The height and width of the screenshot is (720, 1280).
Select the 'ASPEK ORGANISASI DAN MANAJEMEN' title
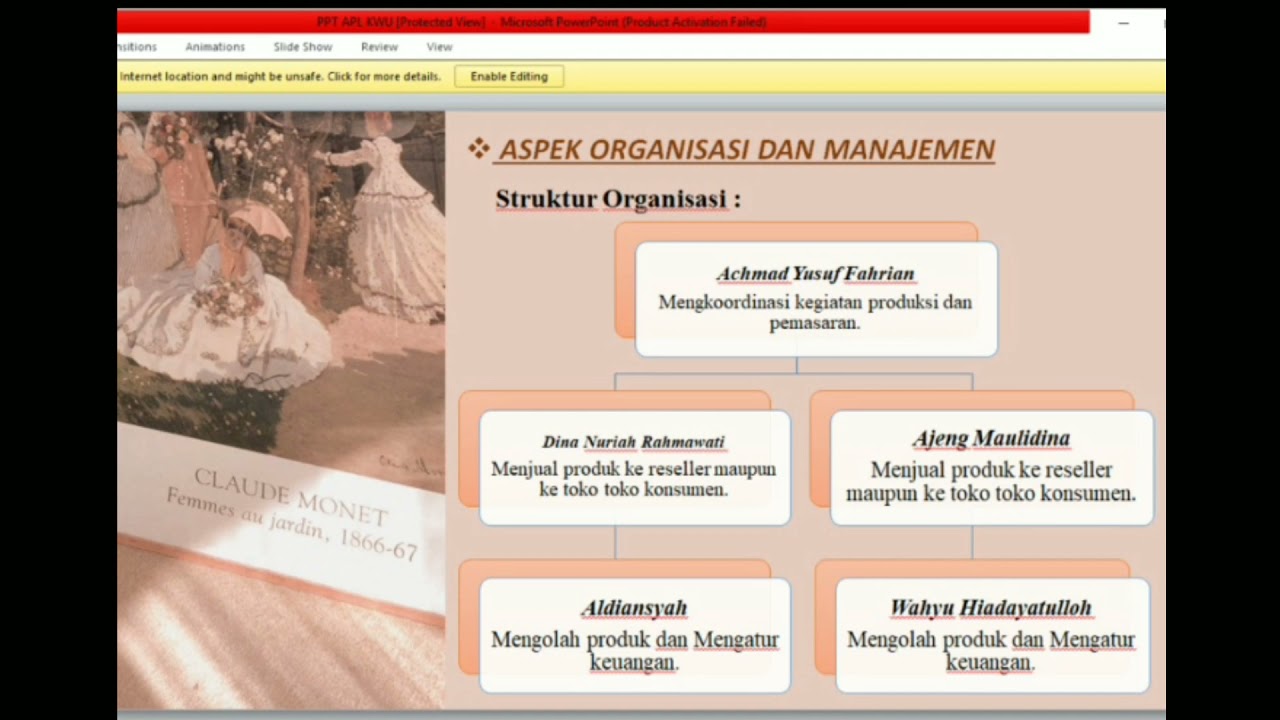pyautogui.click(x=746, y=150)
